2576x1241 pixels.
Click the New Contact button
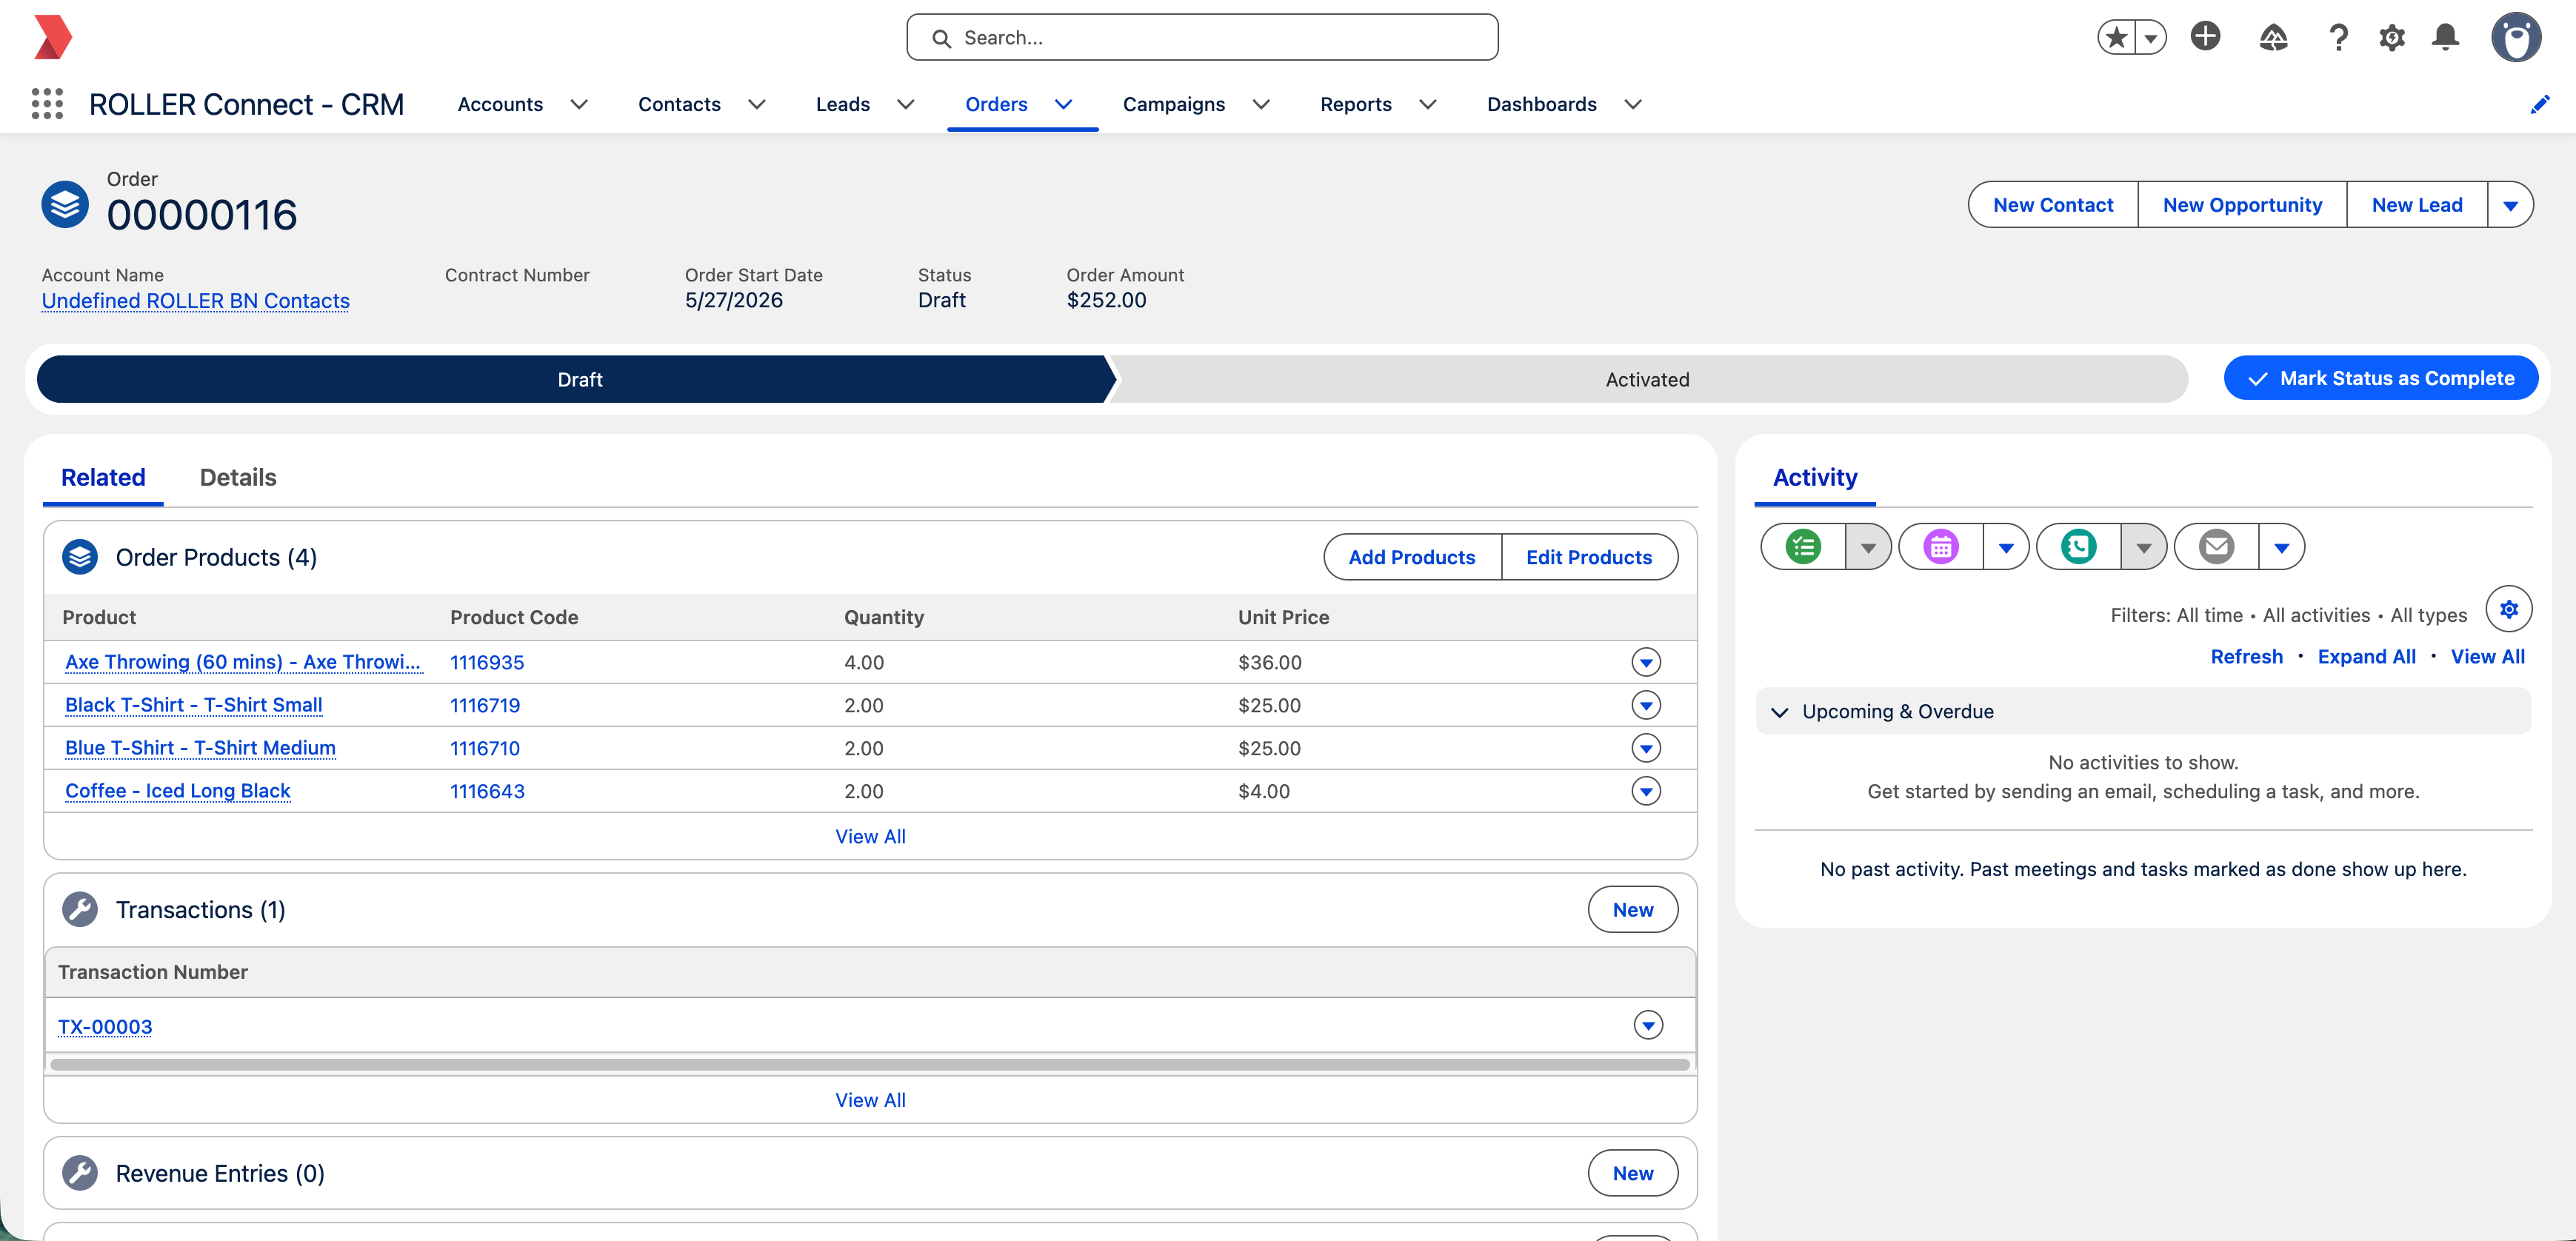2053,205
